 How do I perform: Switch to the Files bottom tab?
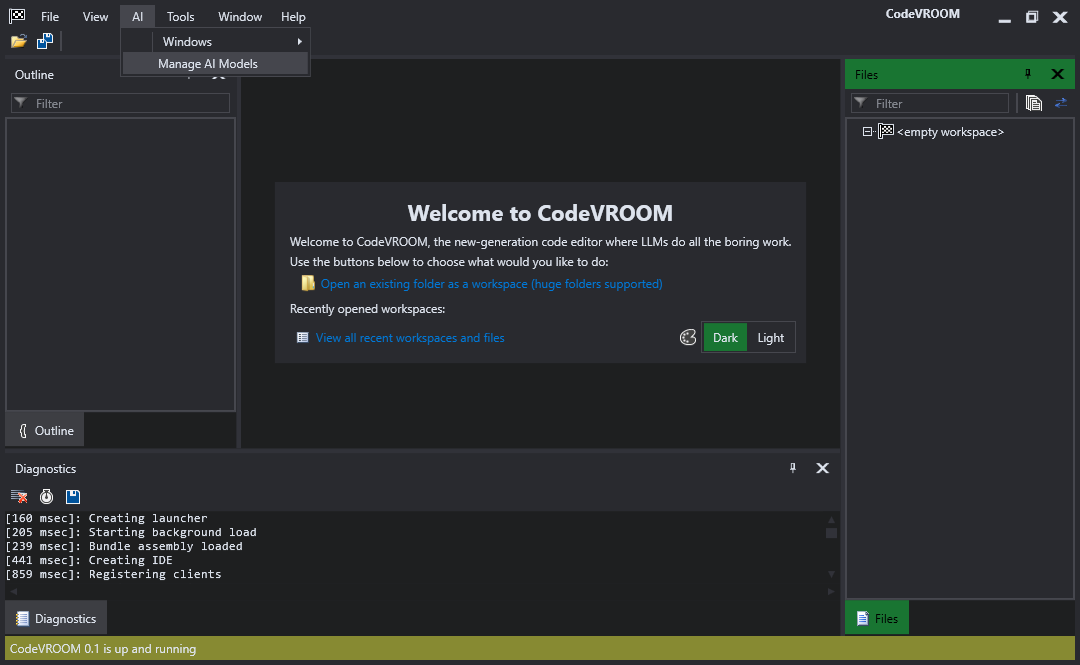coord(877,618)
